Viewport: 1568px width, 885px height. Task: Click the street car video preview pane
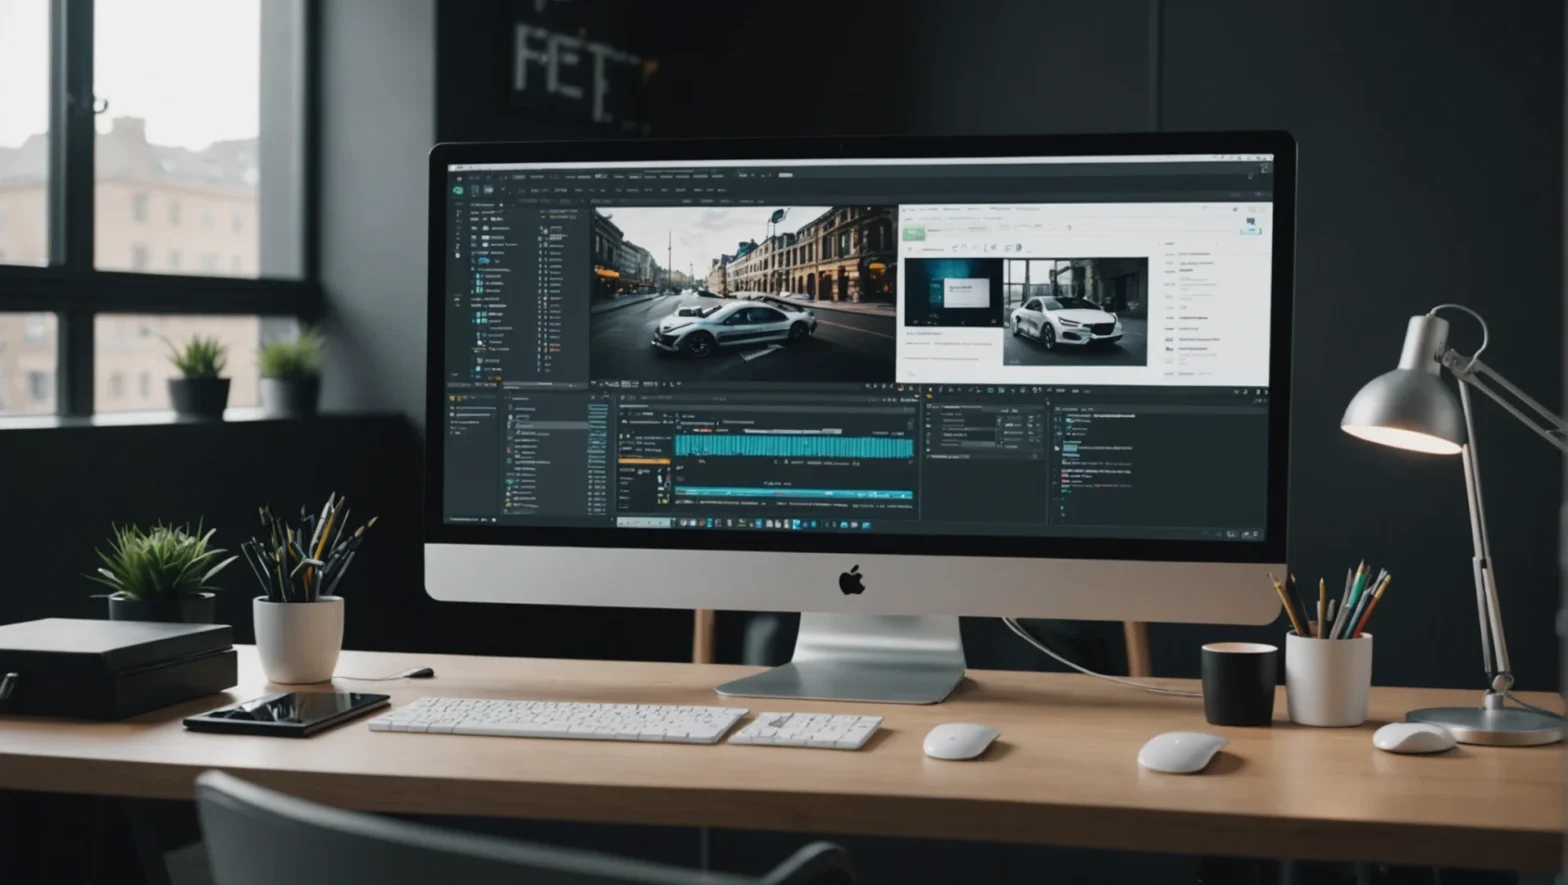[x=742, y=293]
